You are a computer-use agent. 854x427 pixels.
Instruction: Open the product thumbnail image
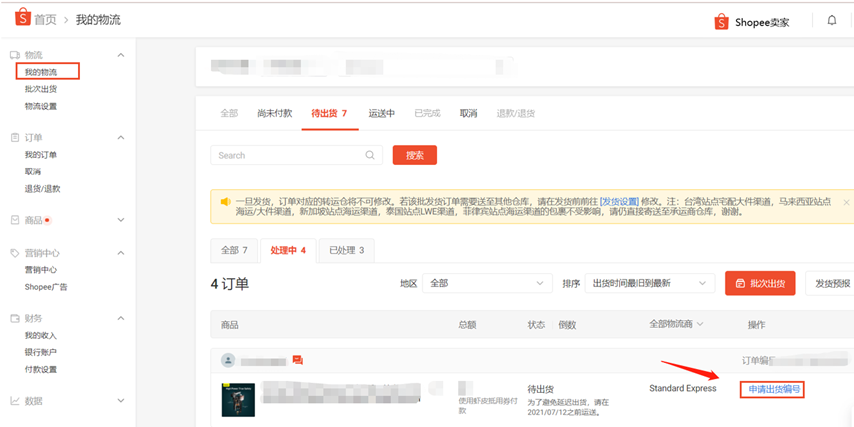tap(238, 400)
